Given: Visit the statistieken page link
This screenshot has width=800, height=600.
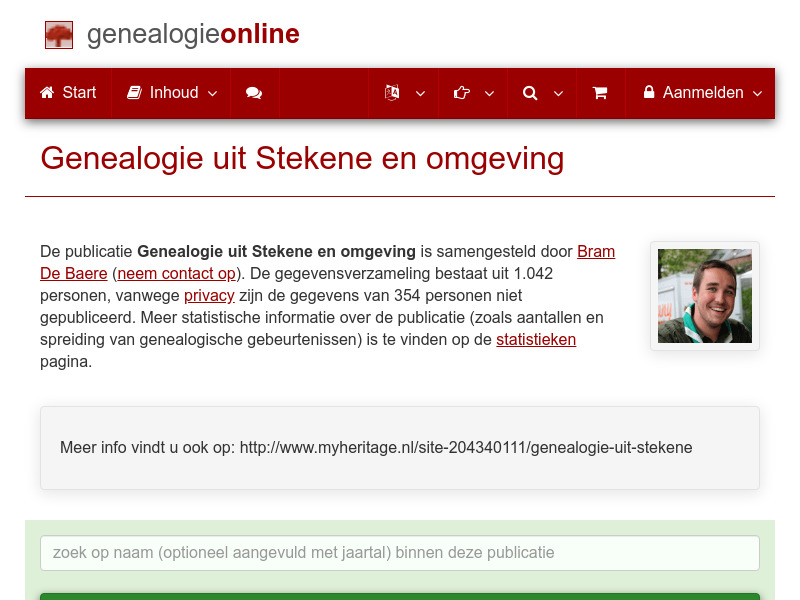Looking at the screenshot, I should tap(536, 340).
